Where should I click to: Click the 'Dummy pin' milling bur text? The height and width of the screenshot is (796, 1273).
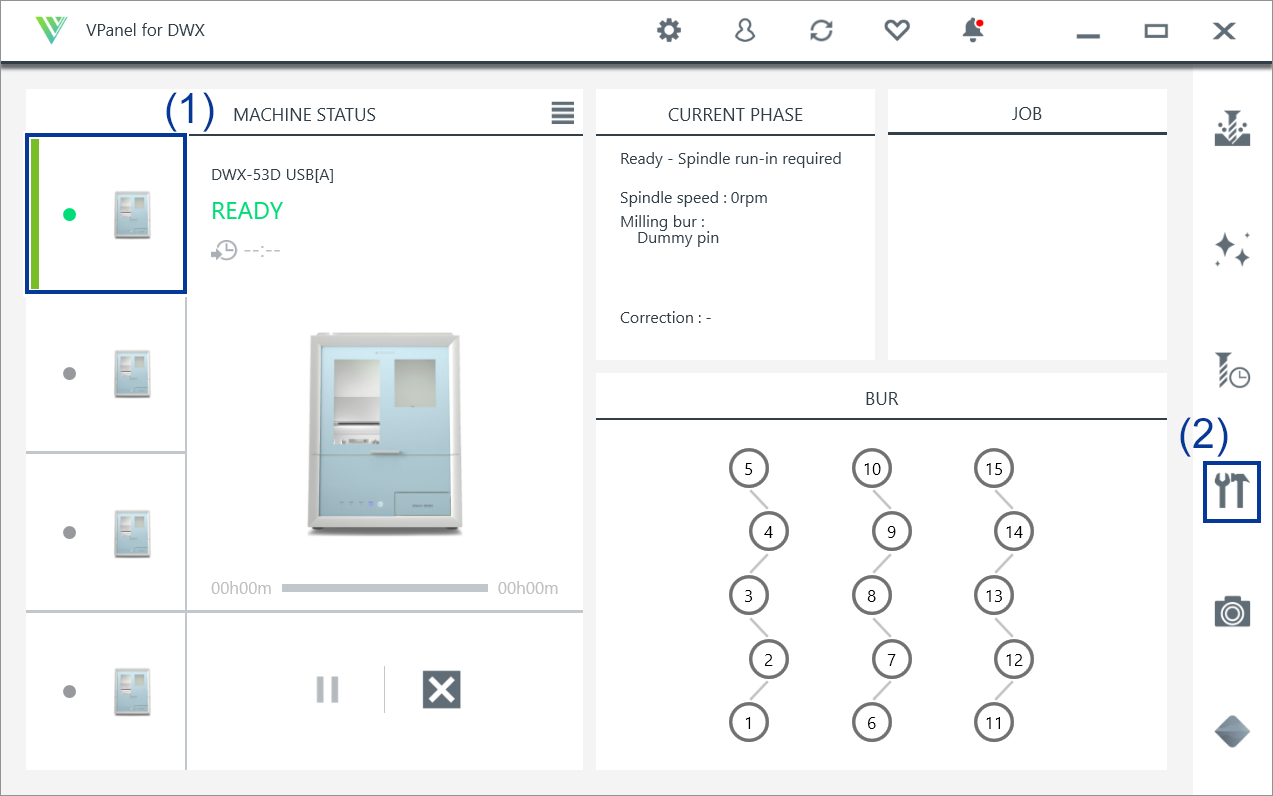point(678,238)
